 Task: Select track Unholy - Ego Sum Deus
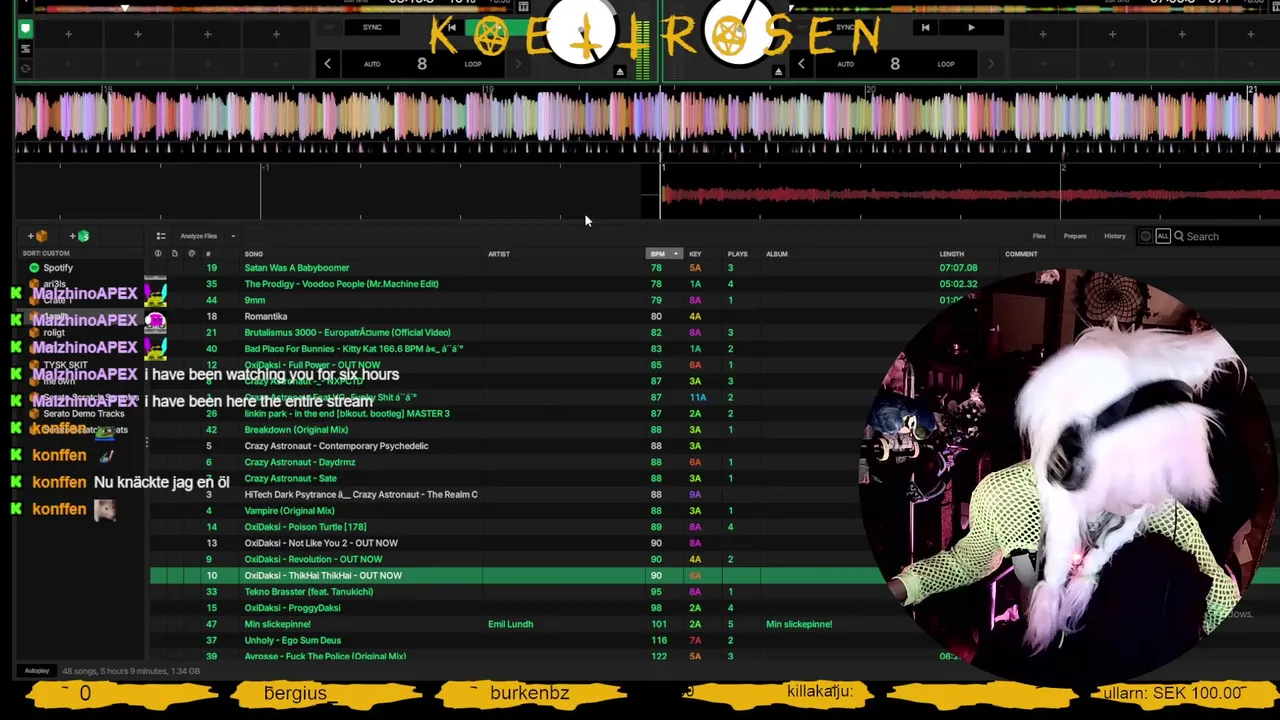tap(293, 640)
